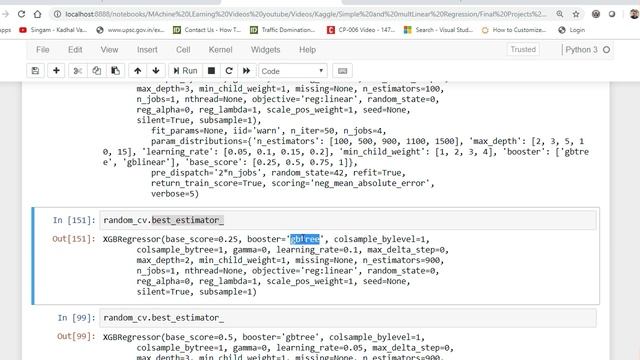Open the Singam - Kadhal Va bookmark
The height and width of the screenshot is (360, 640).
tap(53, 30)
